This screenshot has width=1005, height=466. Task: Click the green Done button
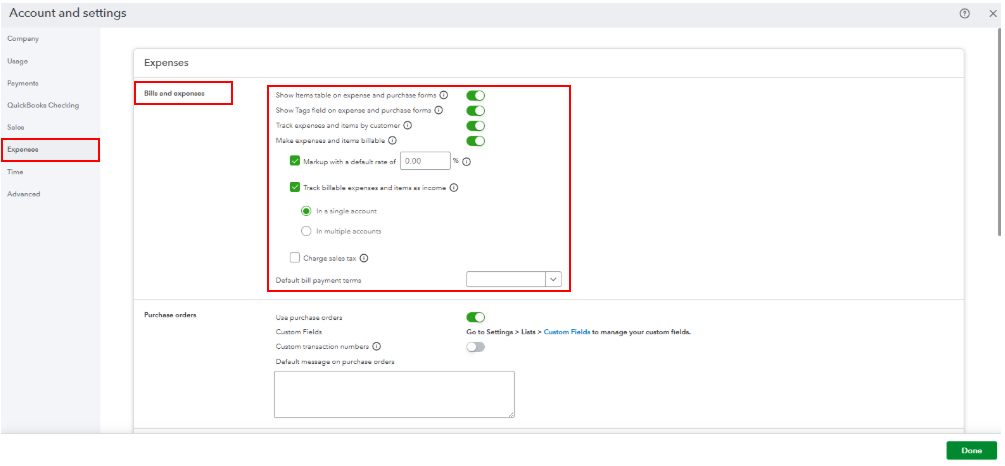pyautogui.click(x=972, y=451)
